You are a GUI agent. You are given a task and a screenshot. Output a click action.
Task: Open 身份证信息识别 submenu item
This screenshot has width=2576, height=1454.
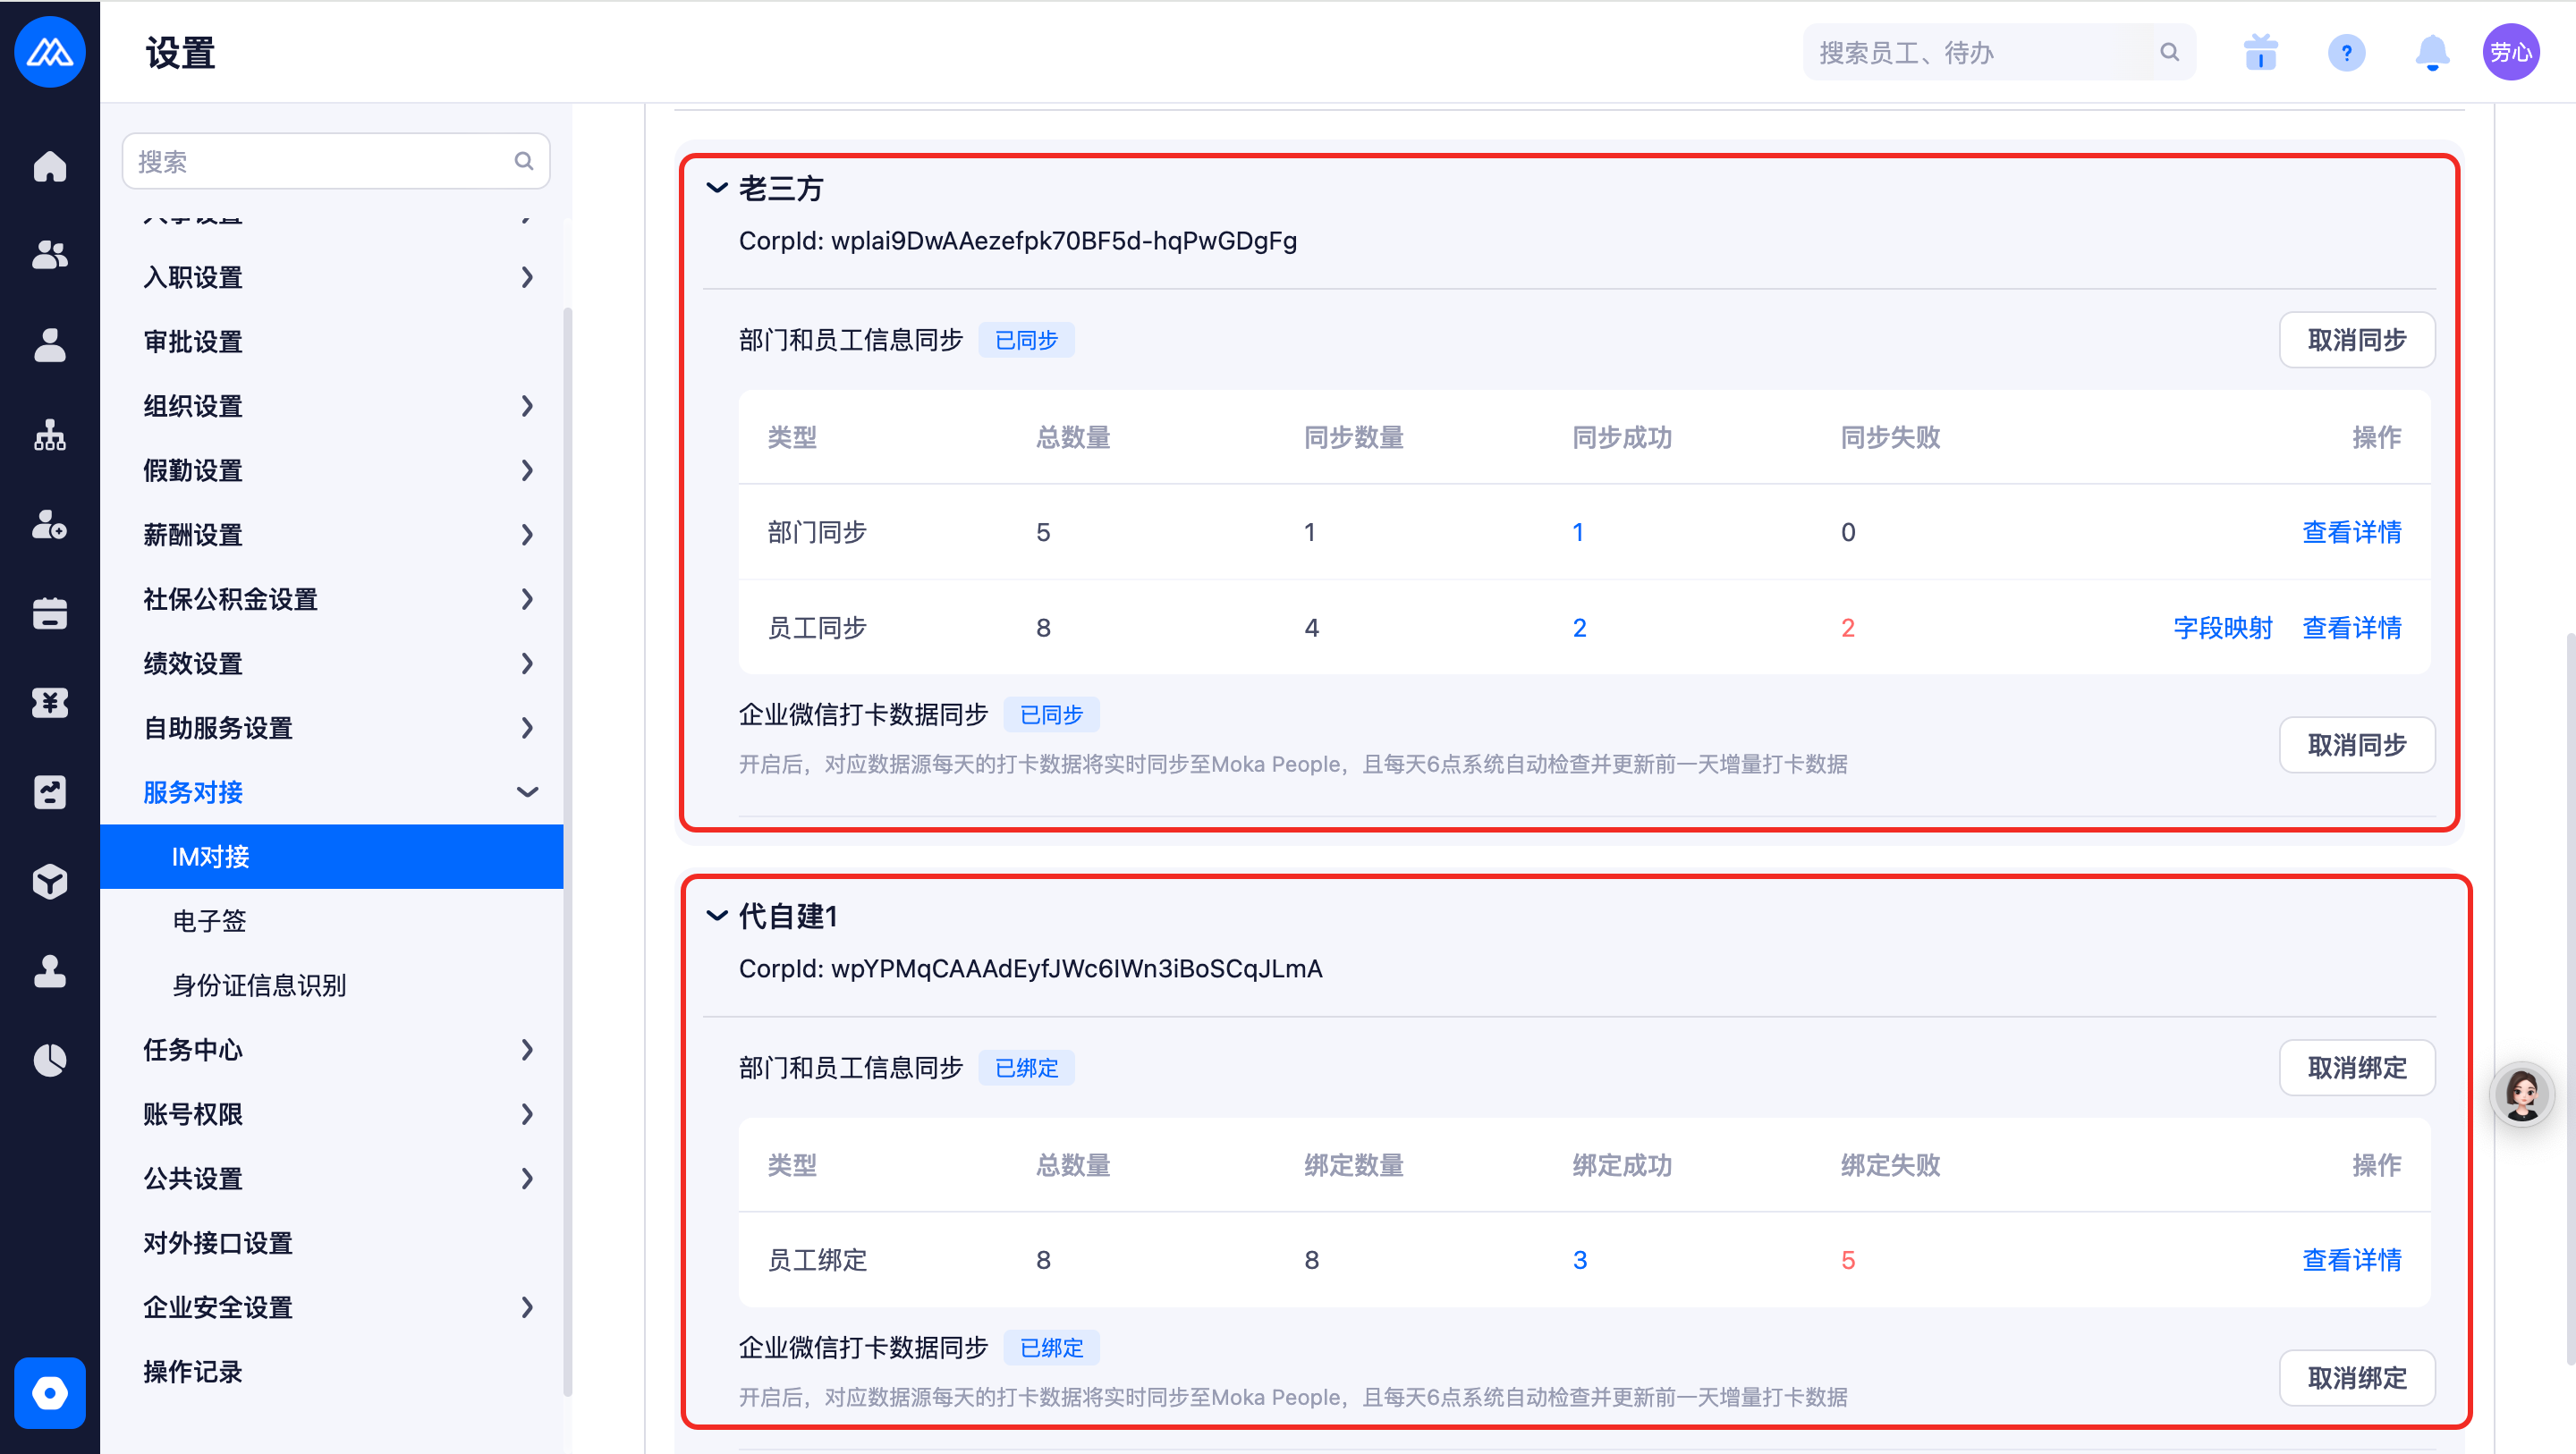[259, 985]
